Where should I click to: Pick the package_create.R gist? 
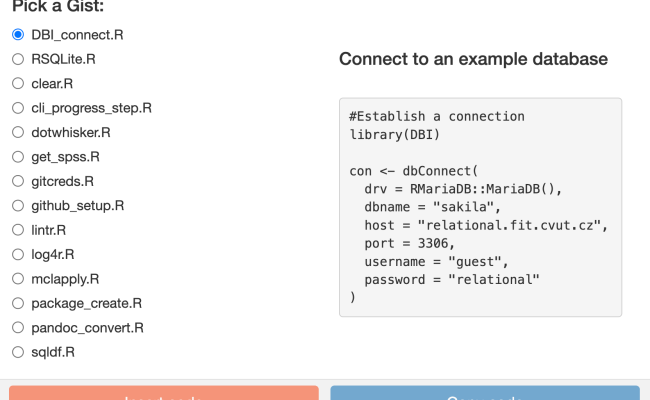pyautogui.click(x=18, y=303)
